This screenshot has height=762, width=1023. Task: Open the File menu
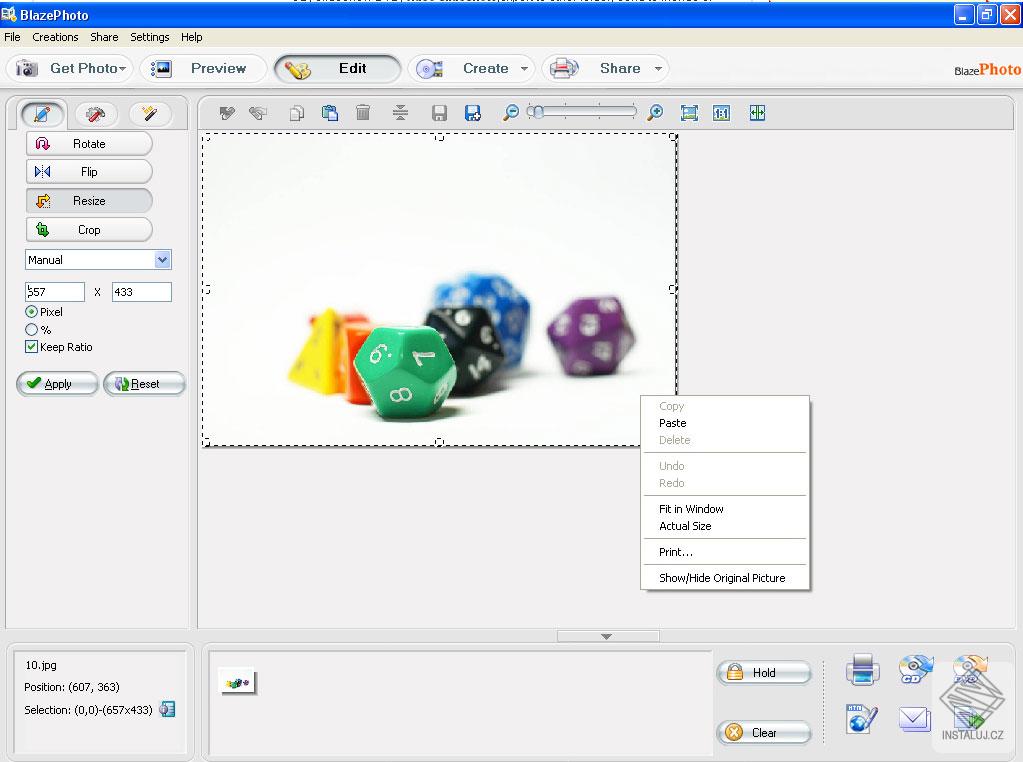[12, 37]
